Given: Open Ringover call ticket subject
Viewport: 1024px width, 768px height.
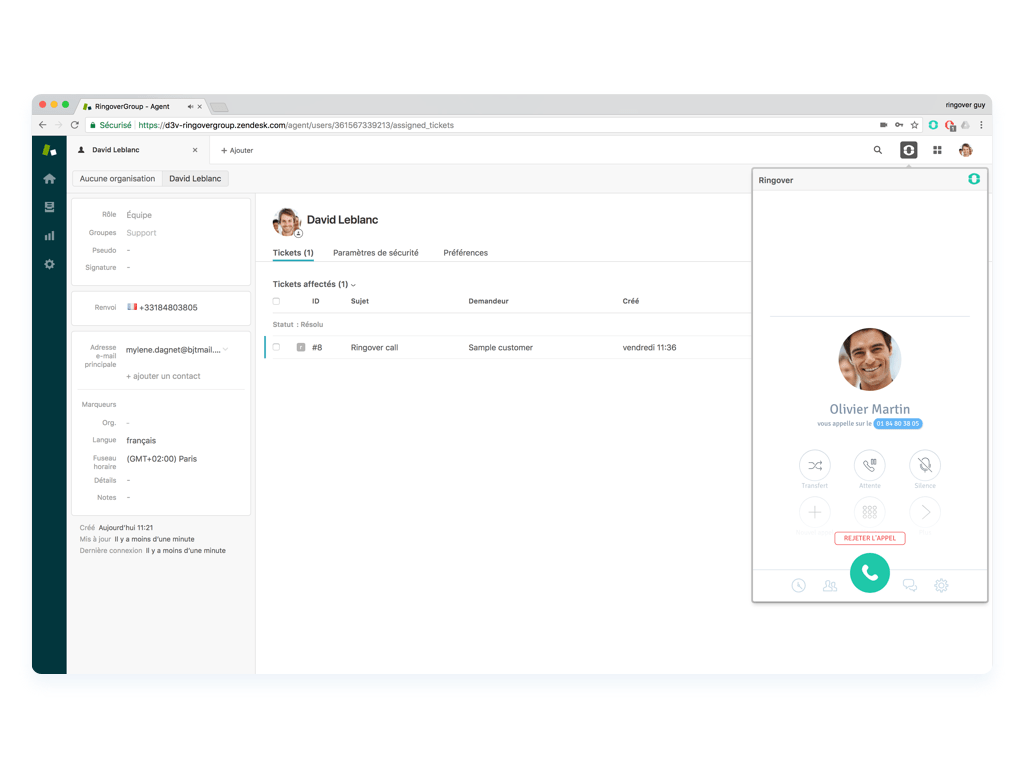Looking at the screenshot, I should click(374, 347).
